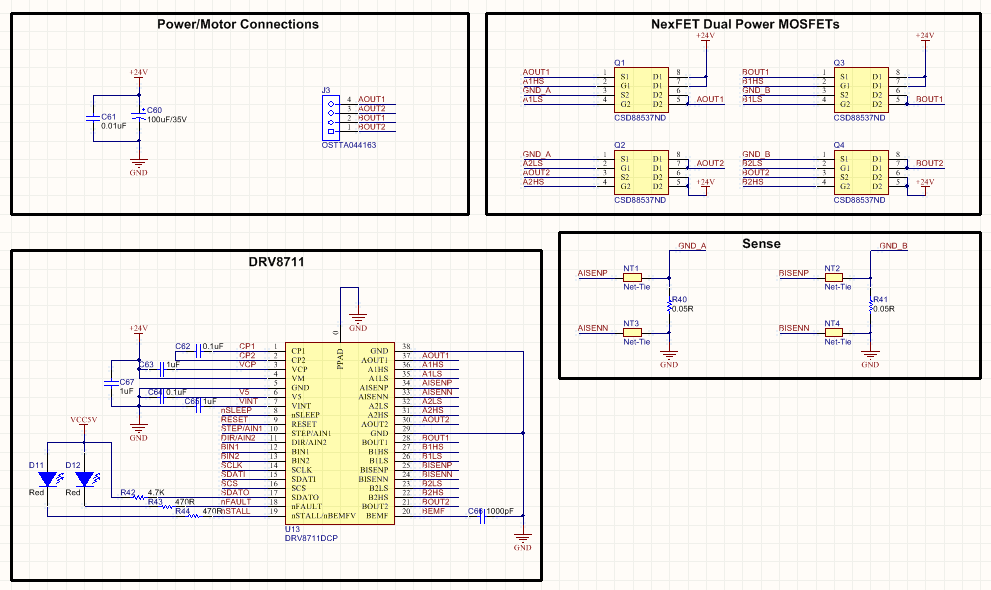Screen dimensions: 991x590
Task: Select the 0.05R value beside R41
Action: point(884,309)
